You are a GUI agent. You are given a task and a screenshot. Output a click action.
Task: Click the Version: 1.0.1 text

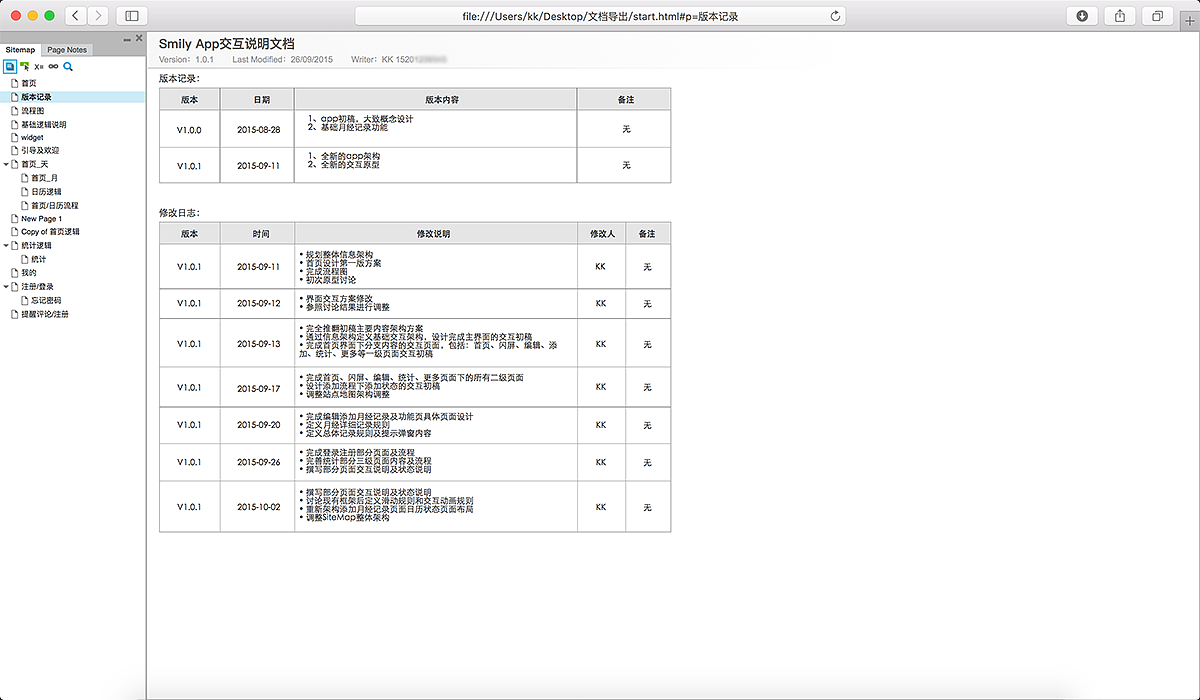click(187, 60)
